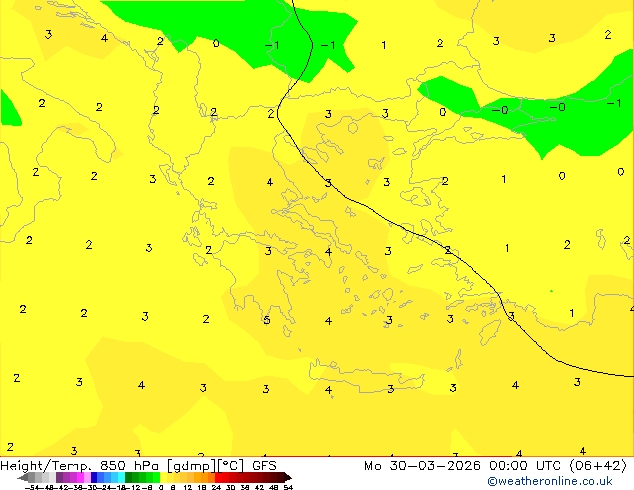Open the weatheronline.co.uk link
This screenshot has height=490, width=634.
coord(550,481)
